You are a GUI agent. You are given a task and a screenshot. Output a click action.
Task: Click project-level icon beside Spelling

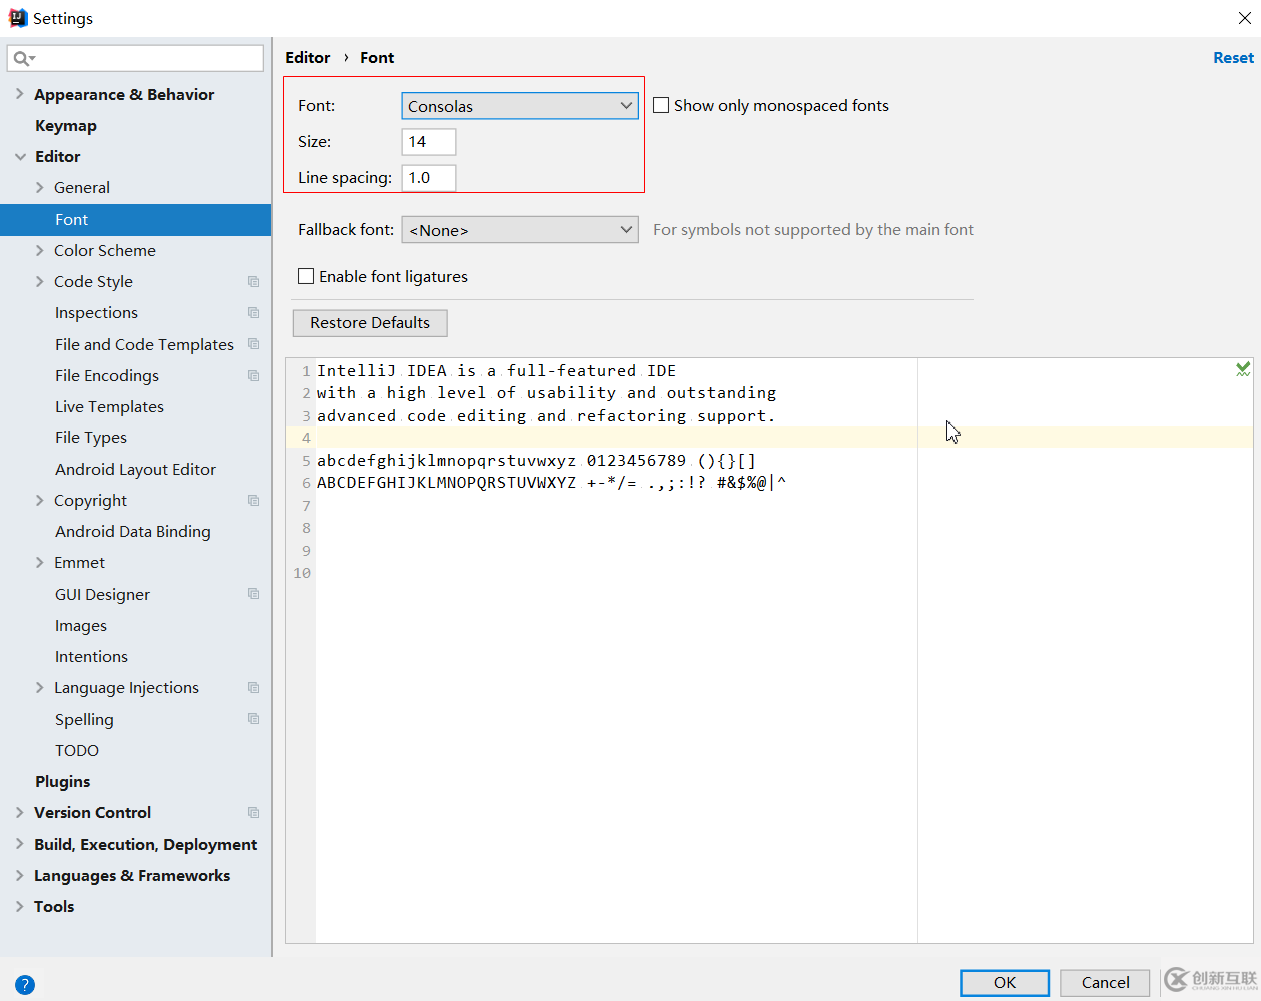(253, 719)
